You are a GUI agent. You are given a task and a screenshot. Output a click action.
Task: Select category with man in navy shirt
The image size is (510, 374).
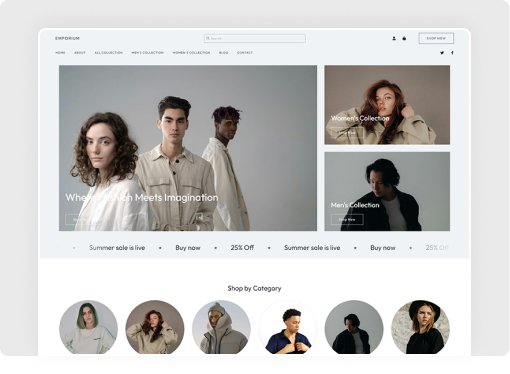(287, 327)
